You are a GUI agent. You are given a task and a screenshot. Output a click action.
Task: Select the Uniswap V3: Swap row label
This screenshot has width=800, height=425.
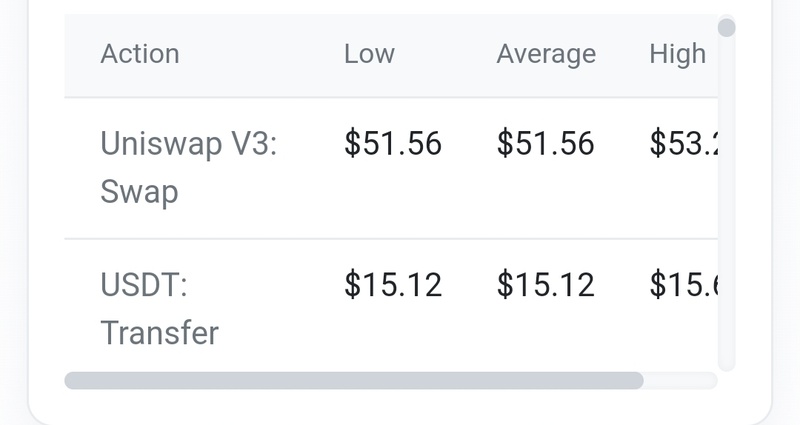tap(189, 167)
